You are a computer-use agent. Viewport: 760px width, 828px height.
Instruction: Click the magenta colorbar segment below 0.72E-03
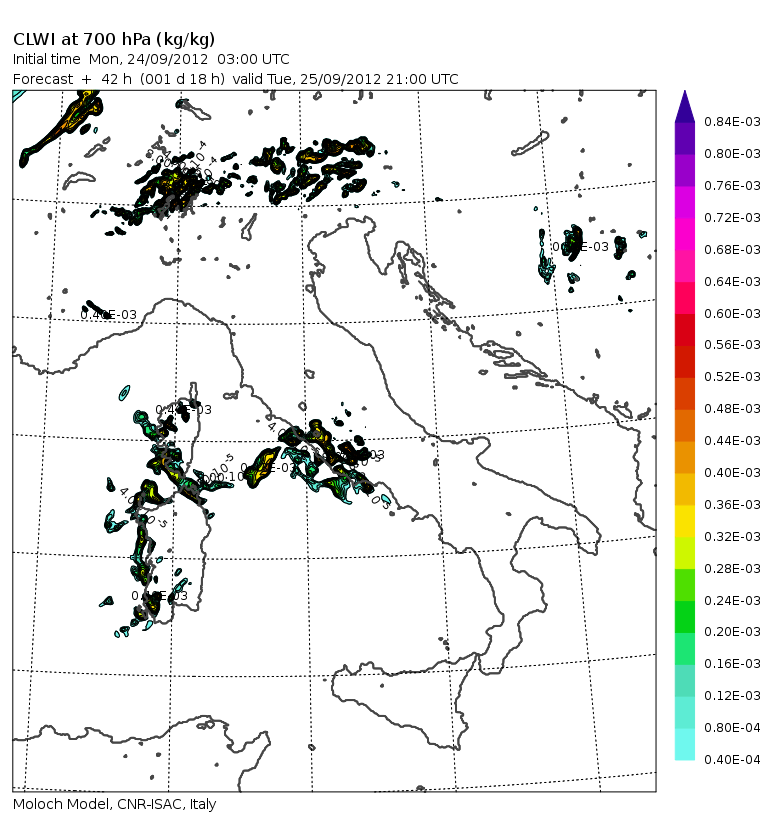pos(684,233)
